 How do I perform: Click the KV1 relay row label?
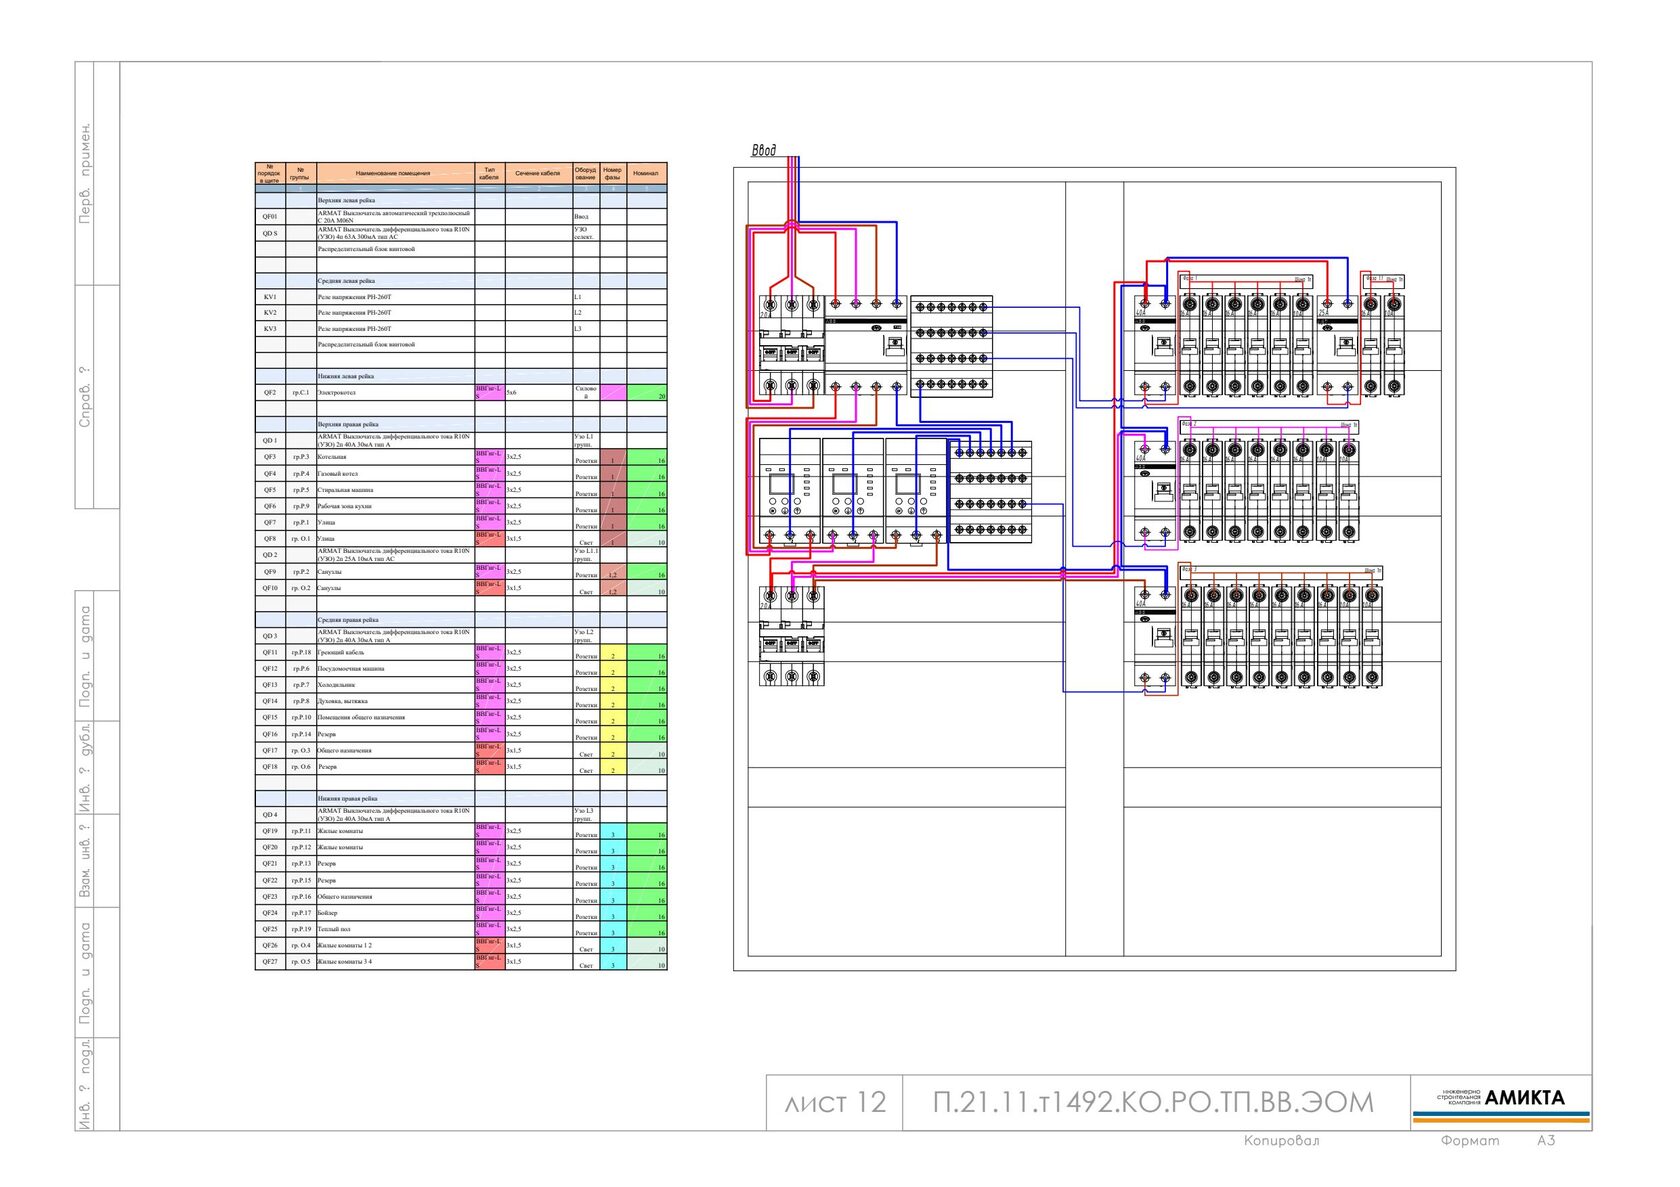[x=270, y=297]
